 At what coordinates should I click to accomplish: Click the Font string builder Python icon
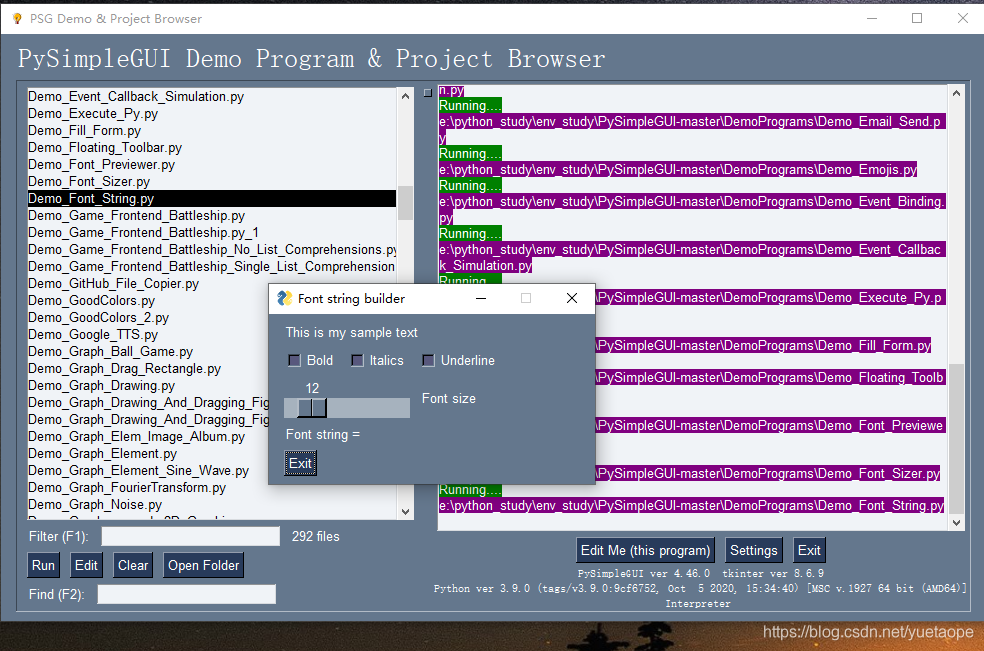(x=285, y=298)
